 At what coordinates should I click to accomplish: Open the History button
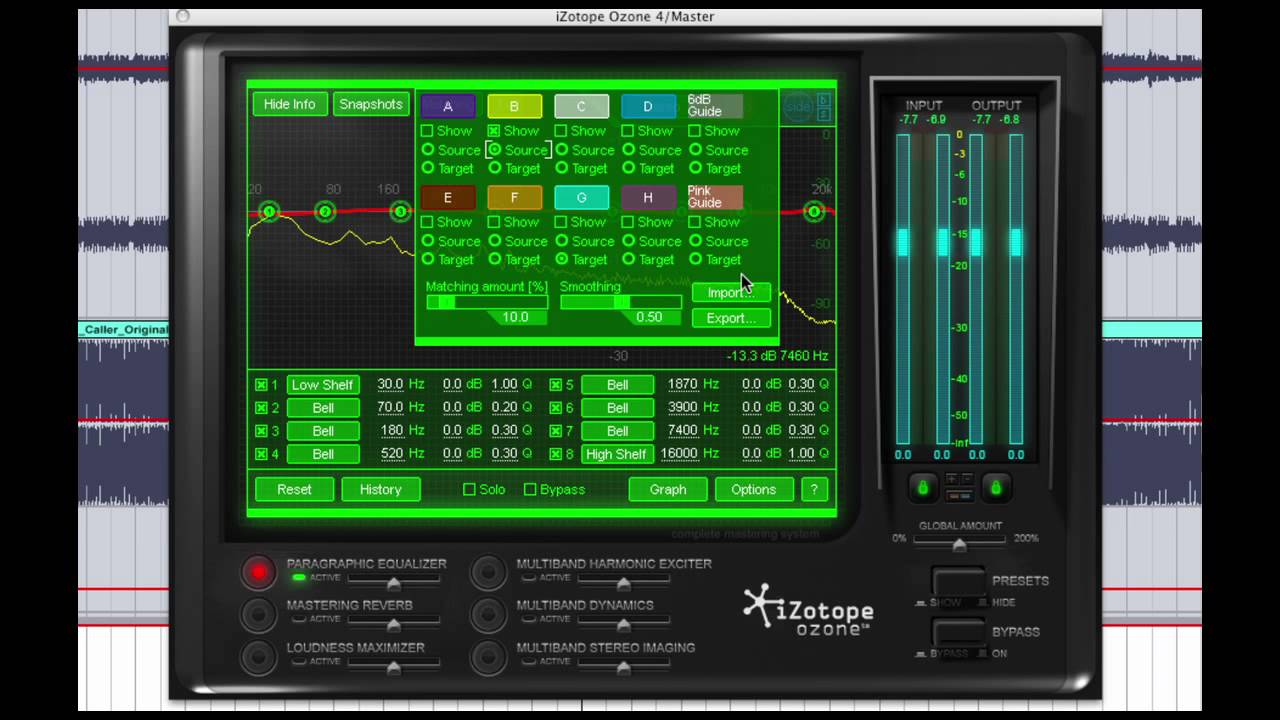click(380, 489)
